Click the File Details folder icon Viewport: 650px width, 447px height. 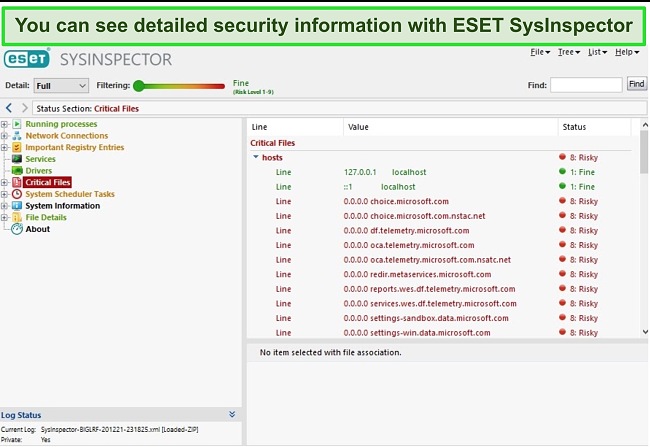click(17, 217)
